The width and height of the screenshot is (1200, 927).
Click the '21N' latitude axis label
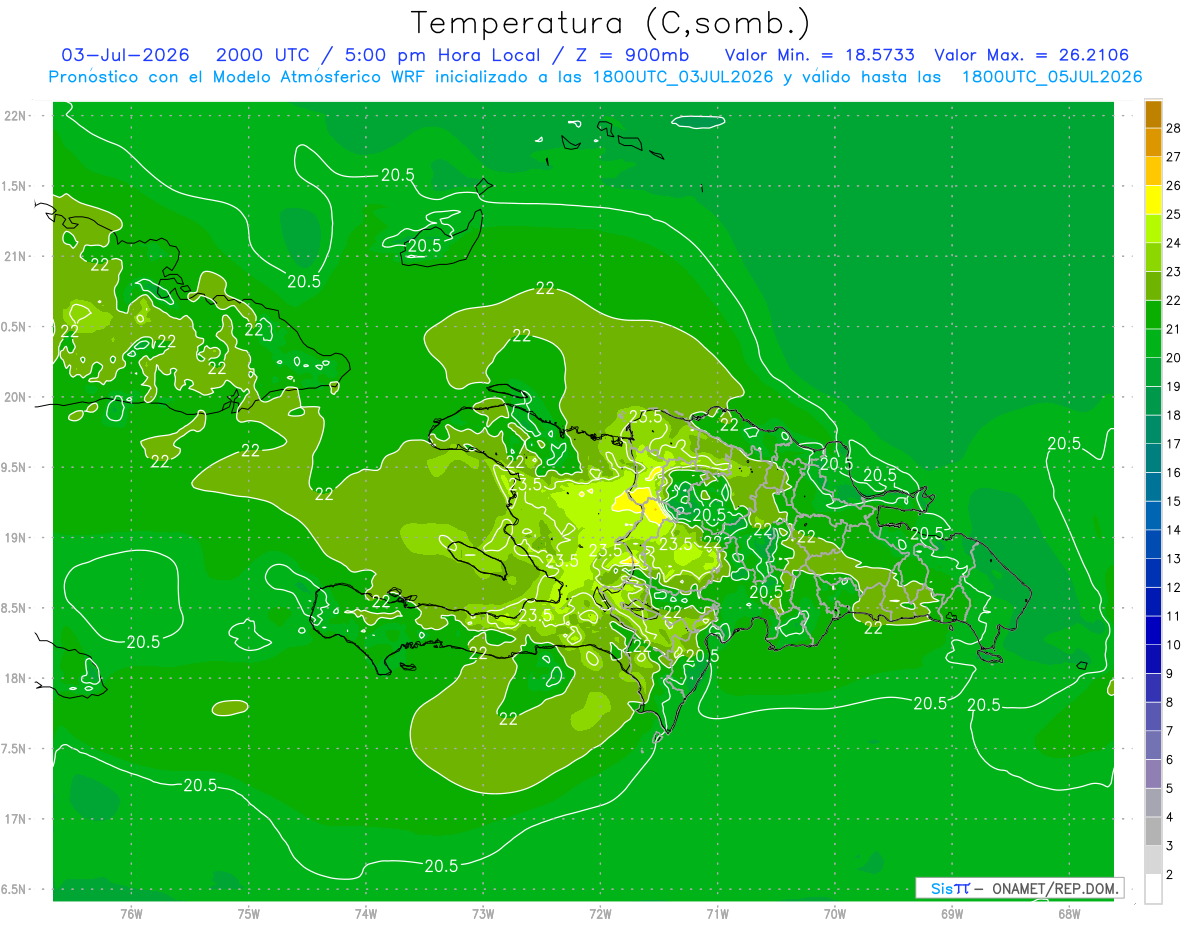point(15,257)
